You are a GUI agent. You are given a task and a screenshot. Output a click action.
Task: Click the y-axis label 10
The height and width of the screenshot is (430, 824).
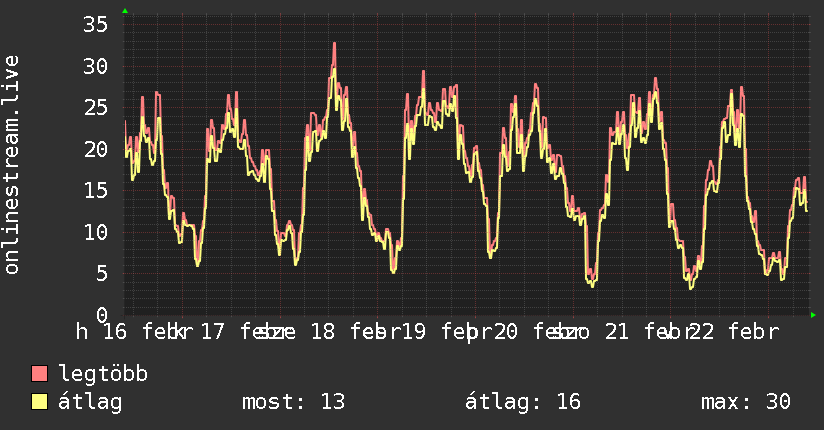[95, 232]
